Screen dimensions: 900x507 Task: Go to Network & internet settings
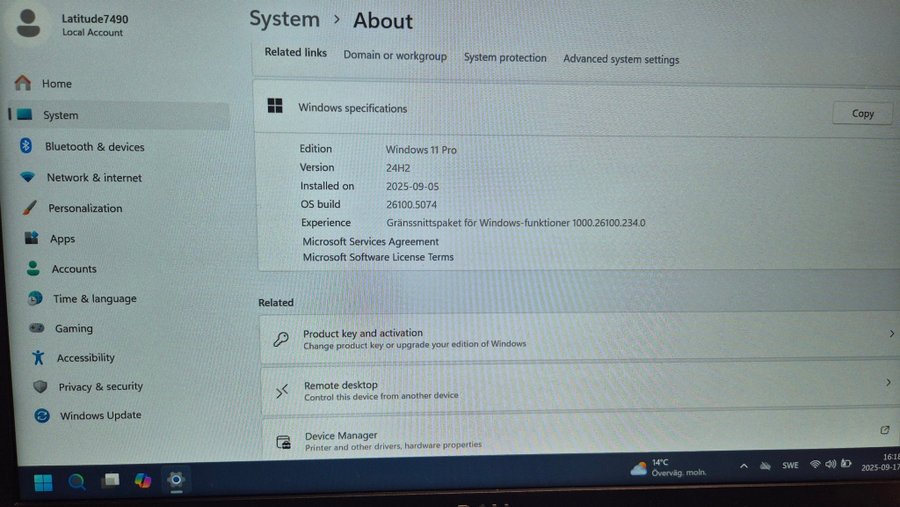click(x=94, y=178)
